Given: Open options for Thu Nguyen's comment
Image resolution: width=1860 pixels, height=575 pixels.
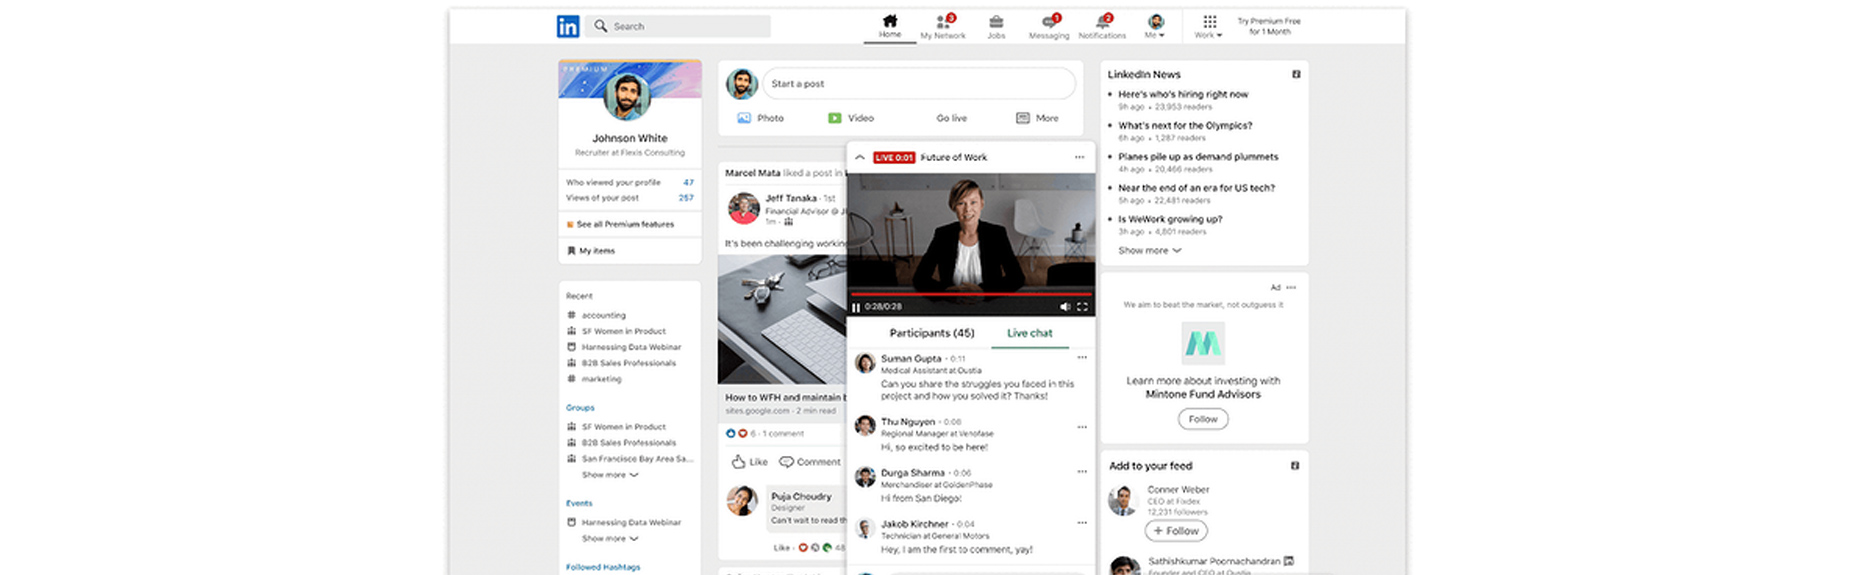Looking at the screenshot, I should [x=1082, y=427].
